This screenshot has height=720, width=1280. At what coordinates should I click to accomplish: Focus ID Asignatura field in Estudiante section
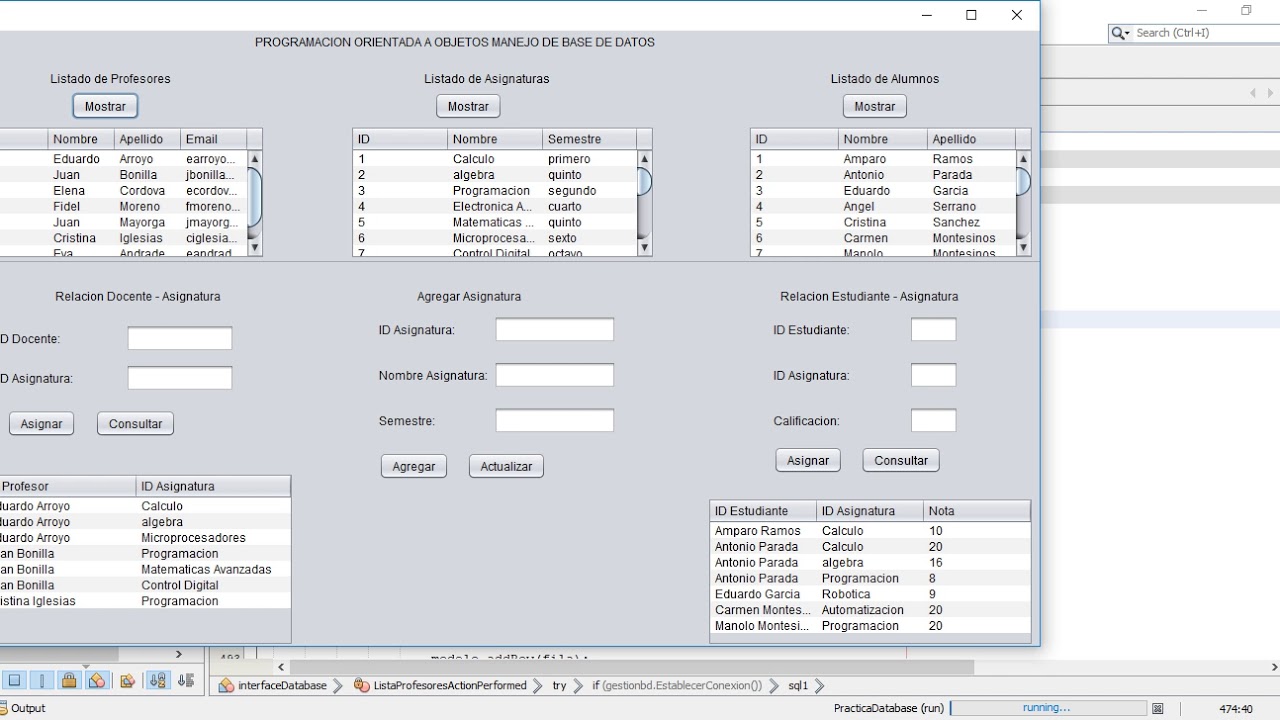934,375
